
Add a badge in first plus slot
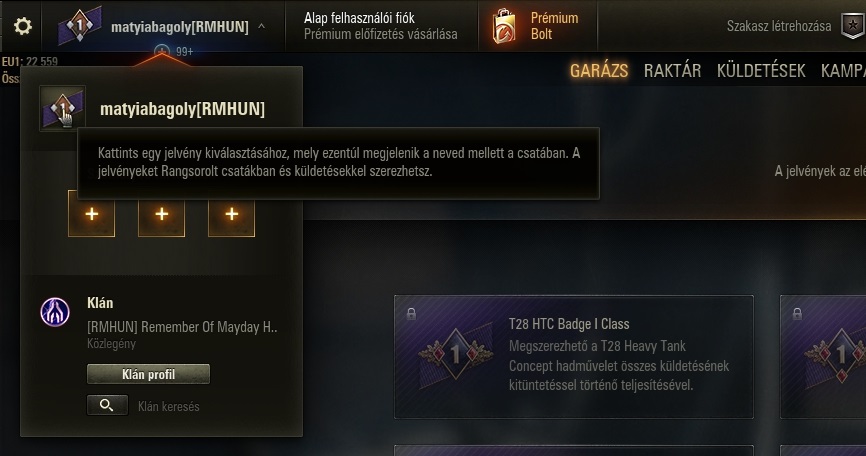pos(92,214)
